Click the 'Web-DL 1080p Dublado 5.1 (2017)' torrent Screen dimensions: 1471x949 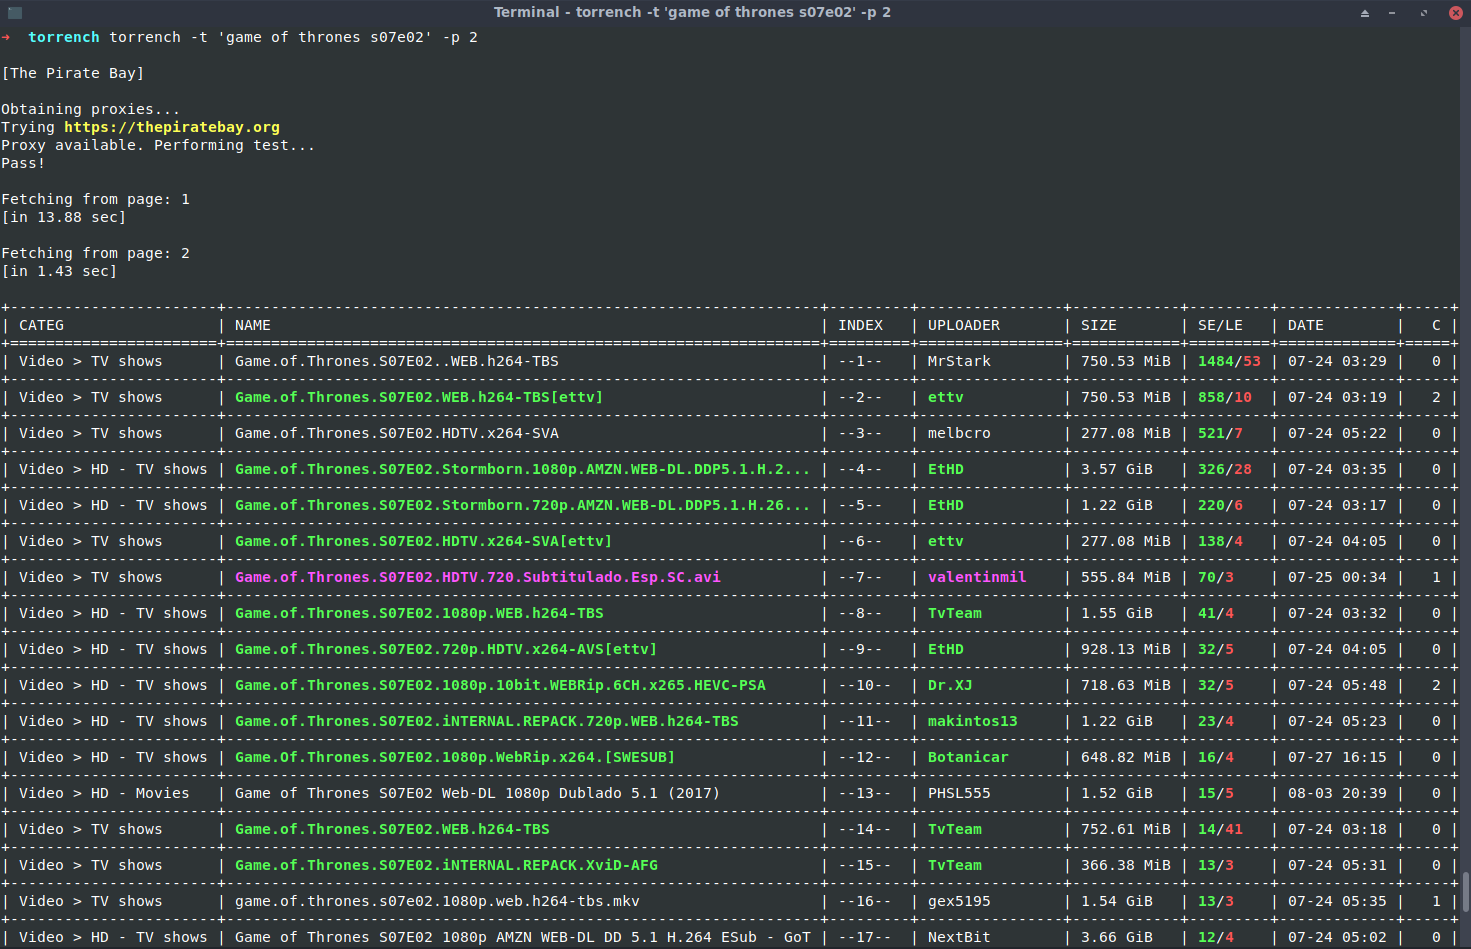(478, 793)
